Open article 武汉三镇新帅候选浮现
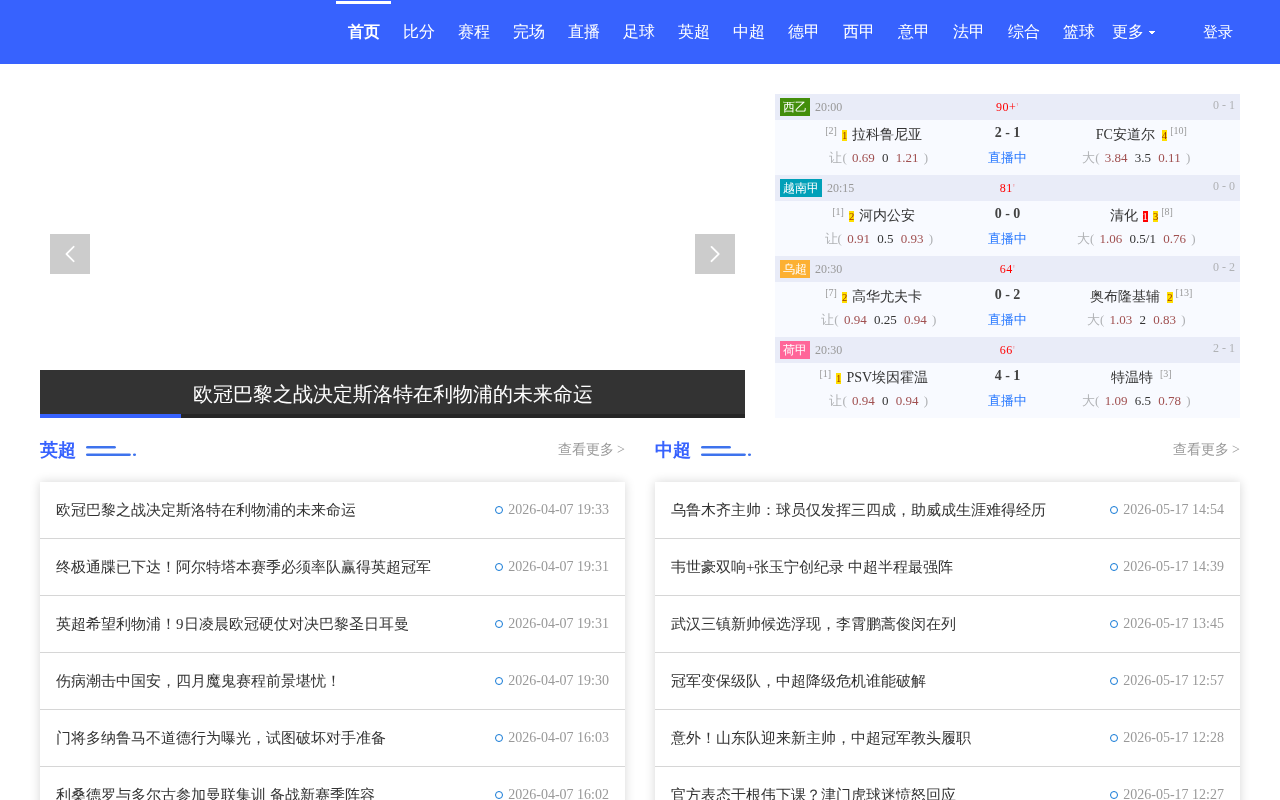 tap(813, 624)
